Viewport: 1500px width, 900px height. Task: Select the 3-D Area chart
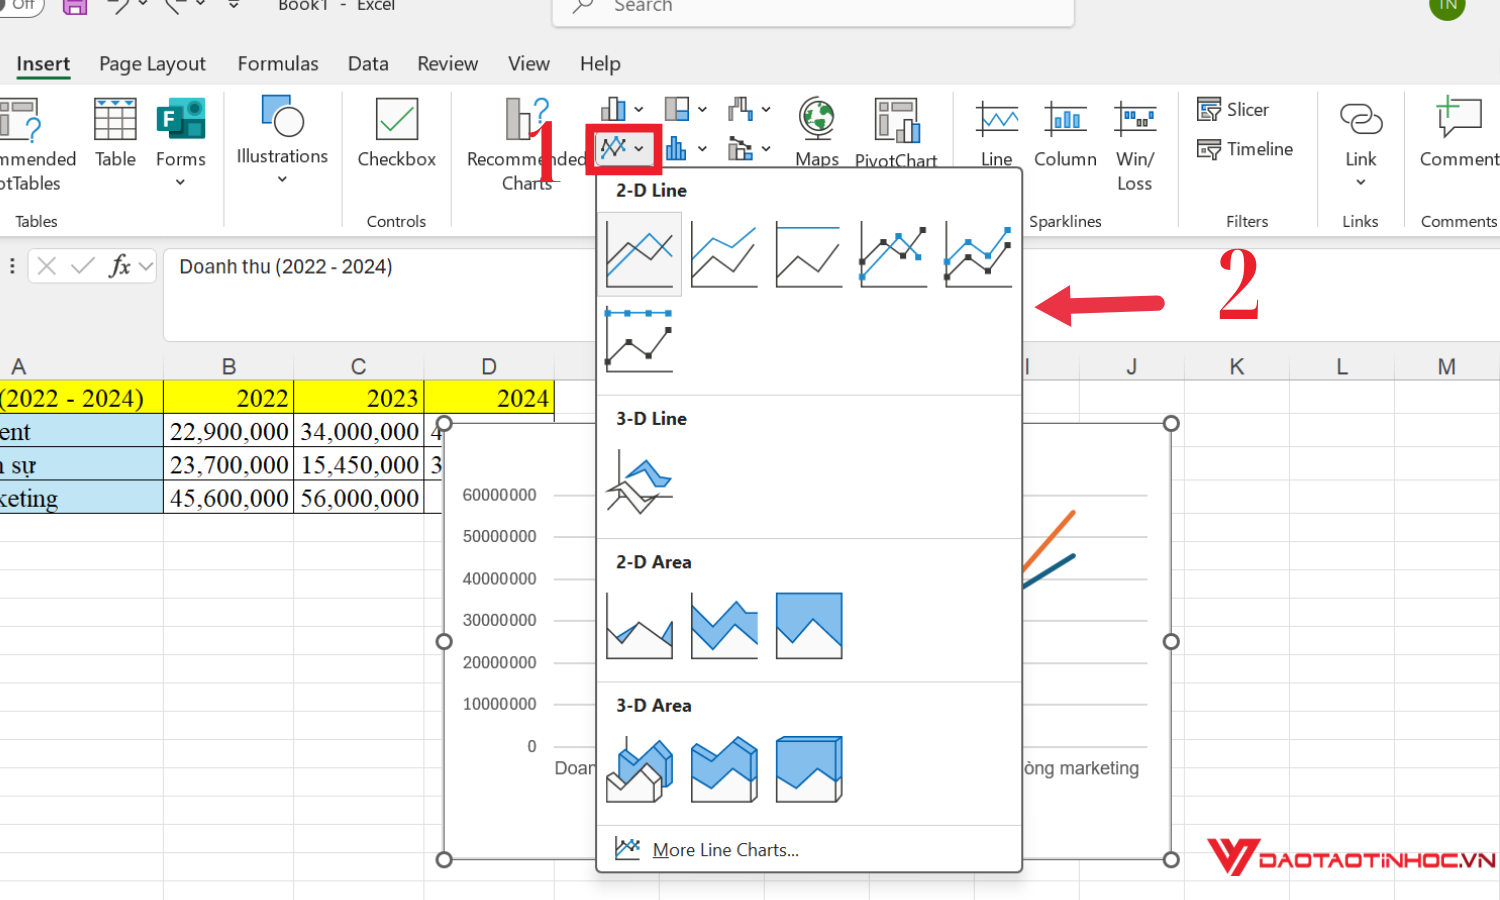640,769
